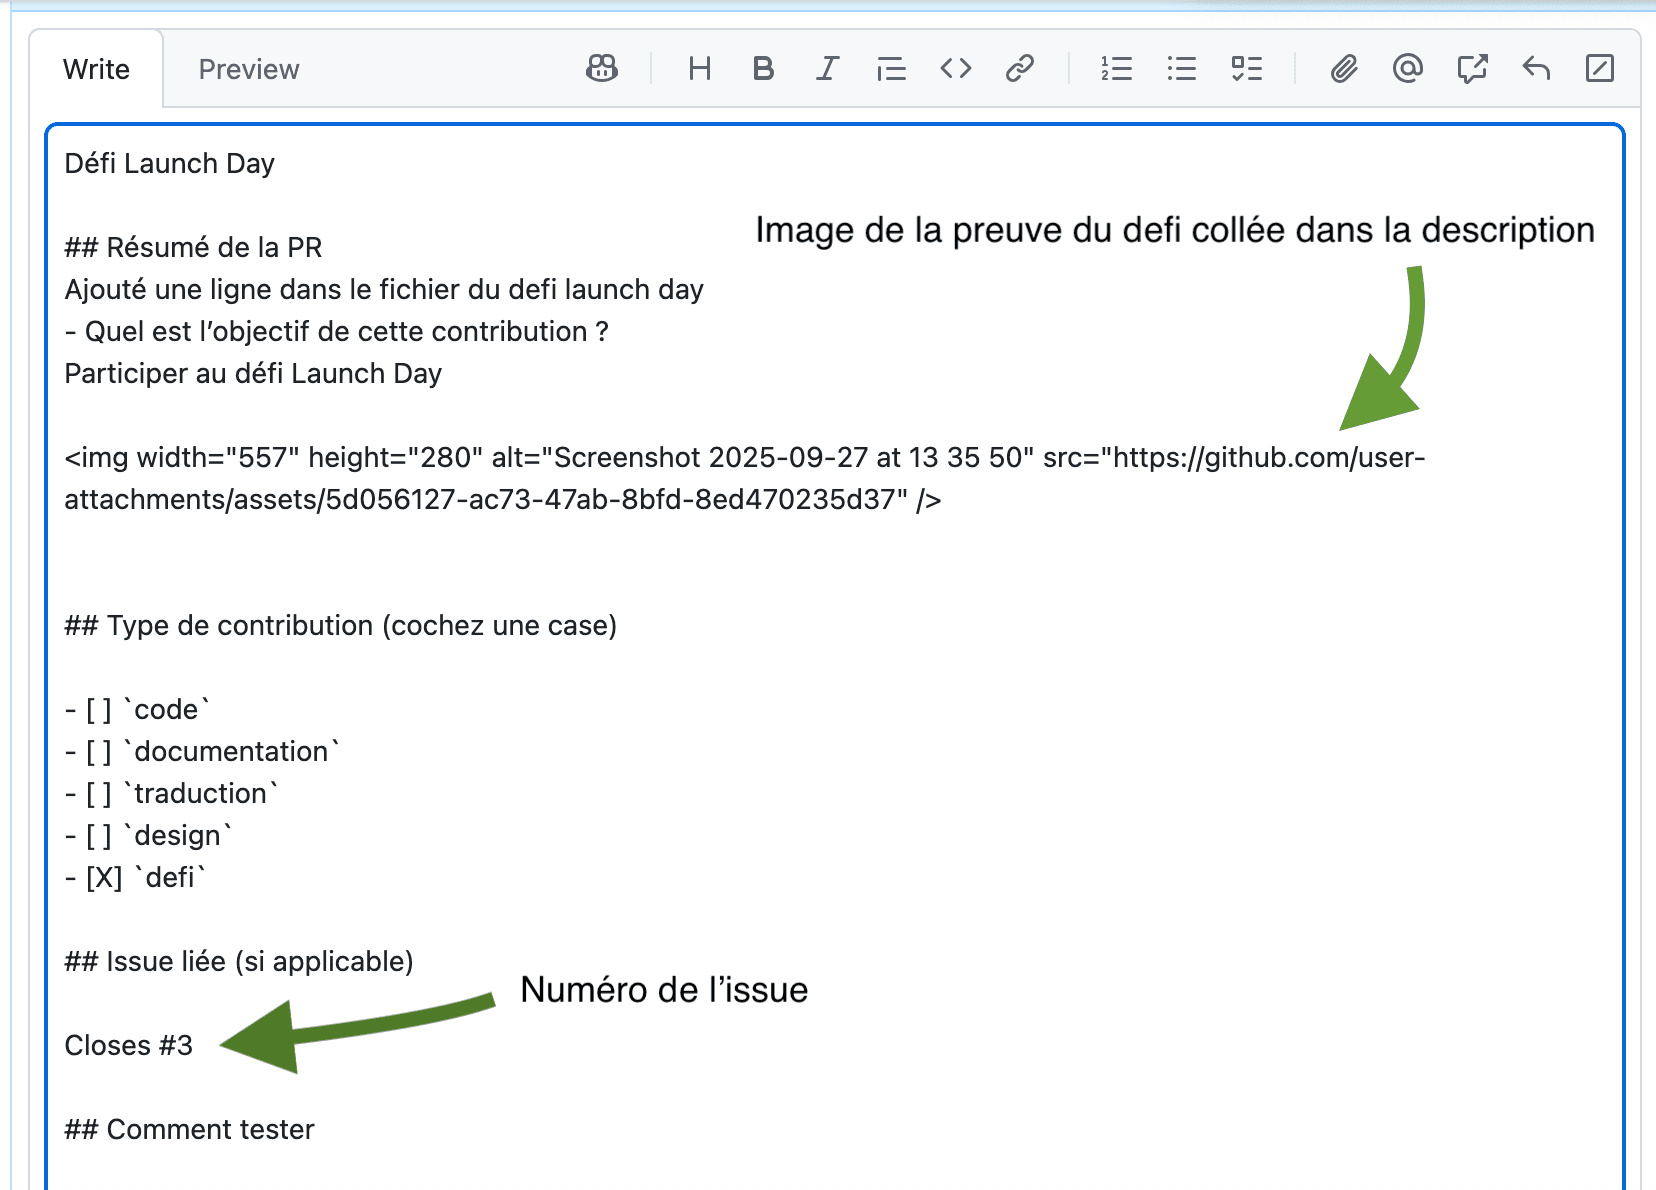Create a numbered list

[x=1116, y=68]
